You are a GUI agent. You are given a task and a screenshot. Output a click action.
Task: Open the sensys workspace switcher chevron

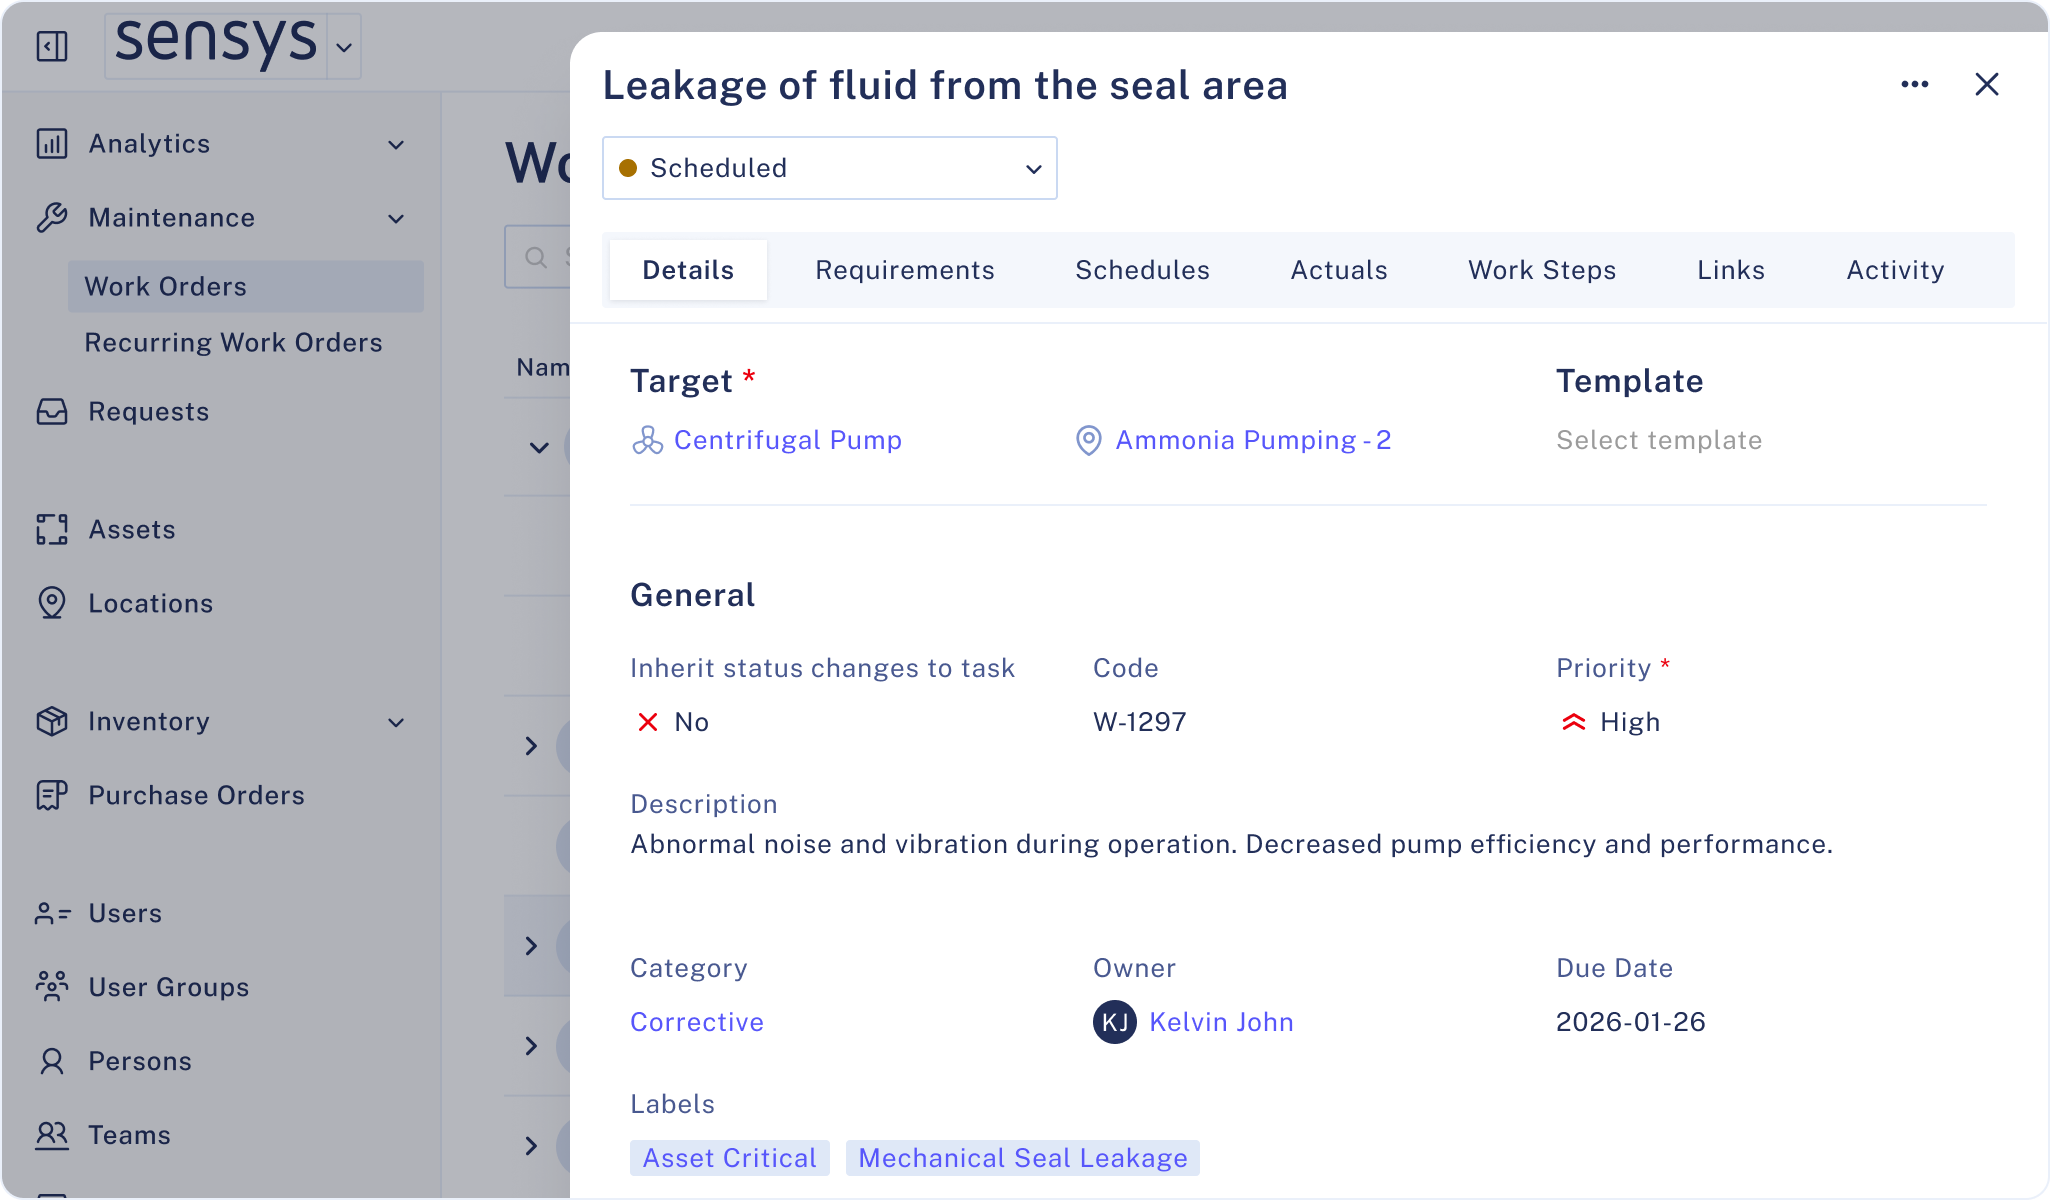(344, 47)
